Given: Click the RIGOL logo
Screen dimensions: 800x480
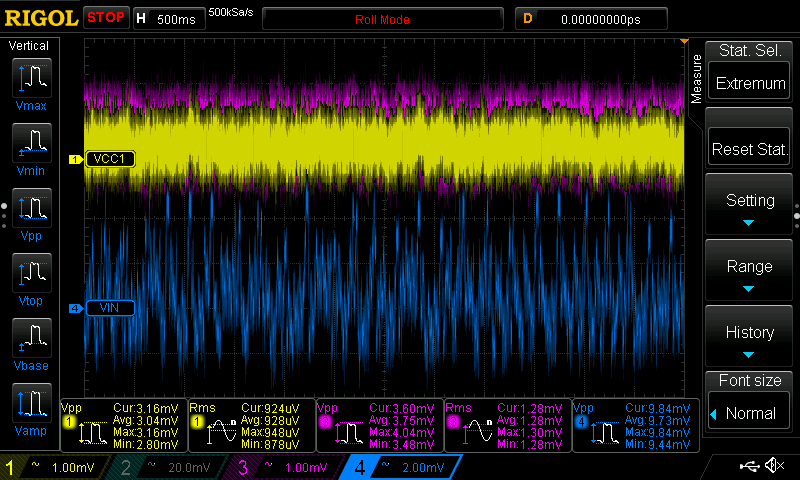Looking at the screenshot, I should [41, 18].
